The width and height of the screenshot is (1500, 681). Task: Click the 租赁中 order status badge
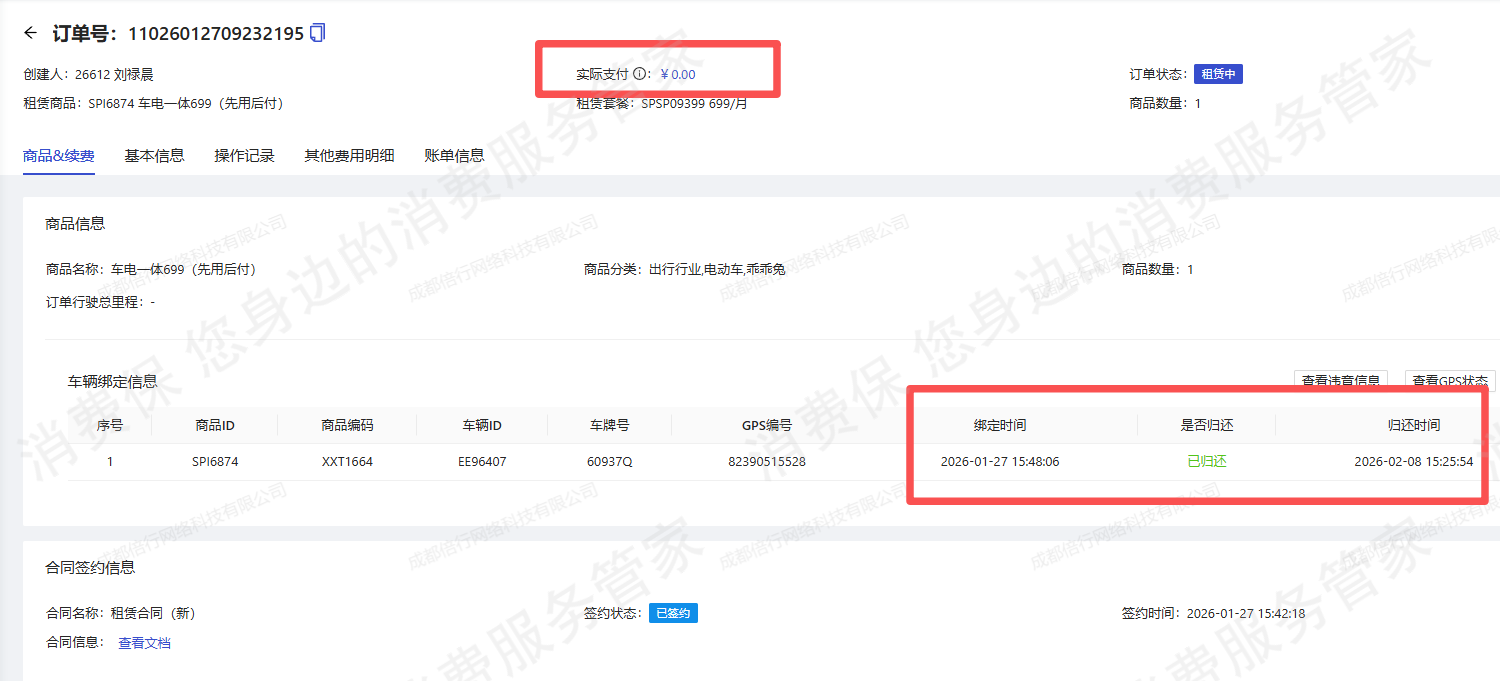[x=1218, y=74]
